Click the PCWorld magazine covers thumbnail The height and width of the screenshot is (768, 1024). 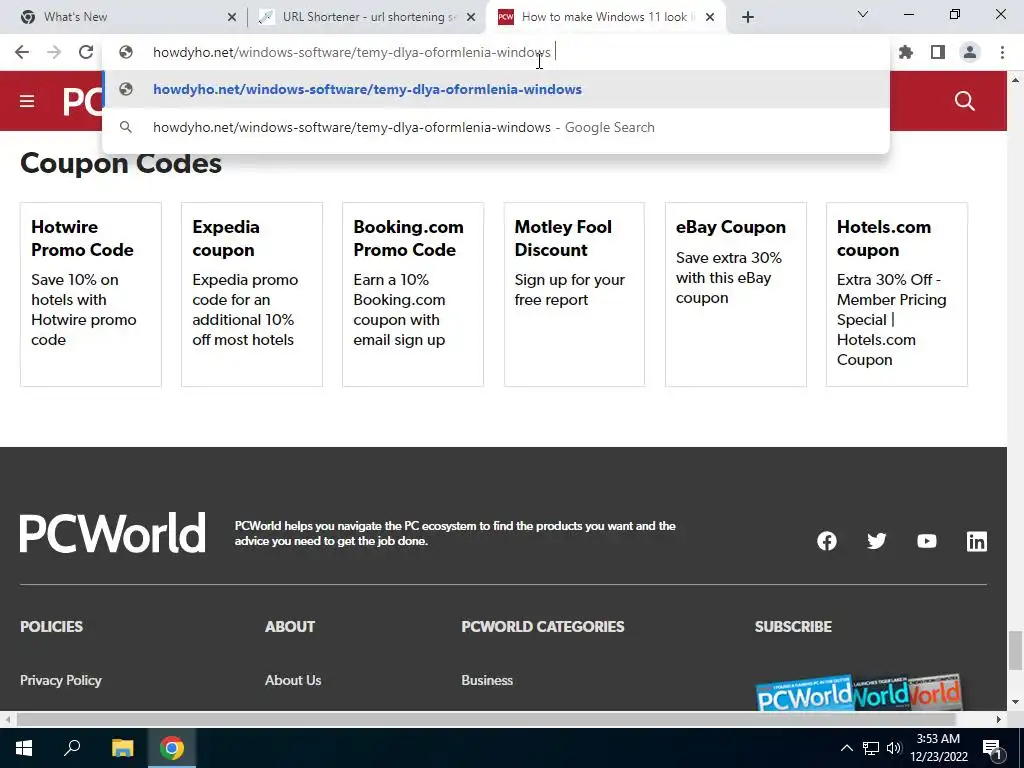coord(859,693)
